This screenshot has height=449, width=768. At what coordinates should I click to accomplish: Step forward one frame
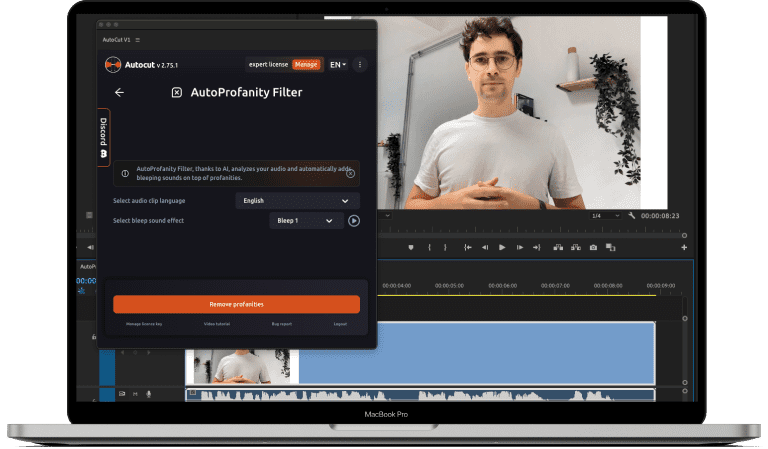pos(520,248)
